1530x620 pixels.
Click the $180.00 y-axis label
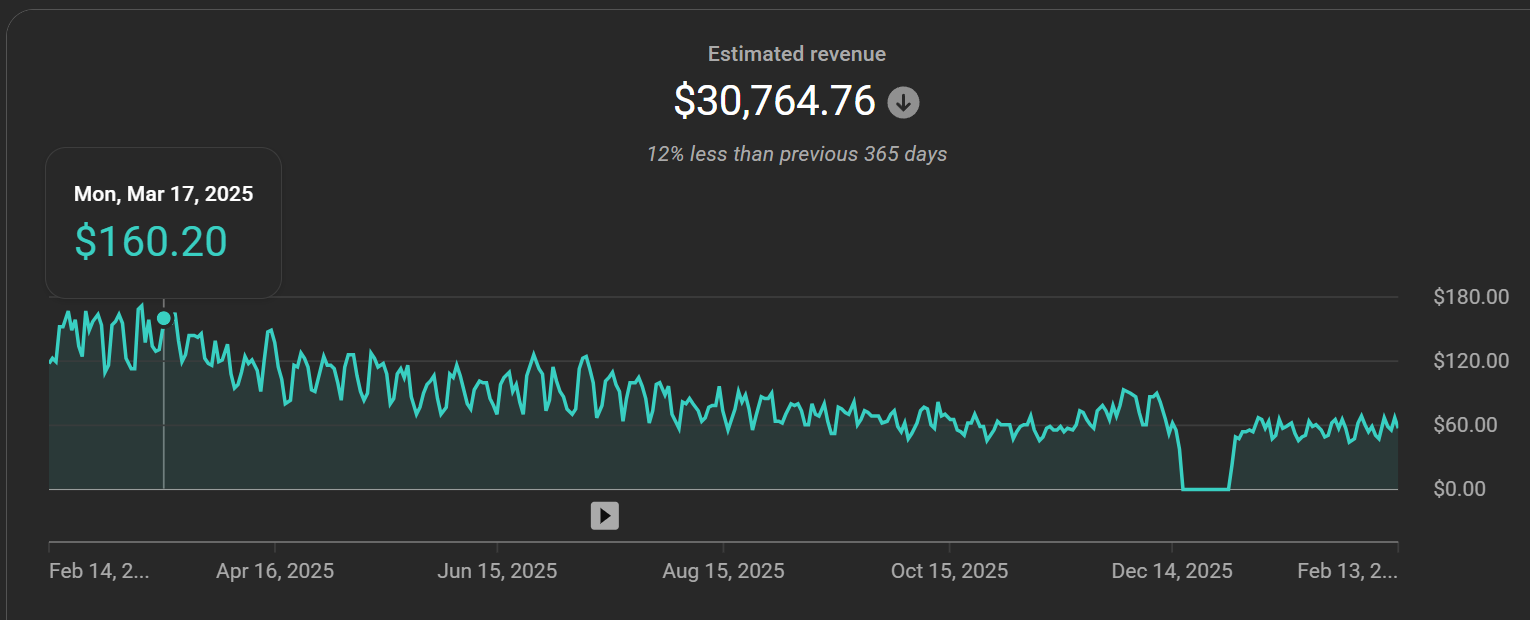pyautogui.click(x=1470, y=297)
